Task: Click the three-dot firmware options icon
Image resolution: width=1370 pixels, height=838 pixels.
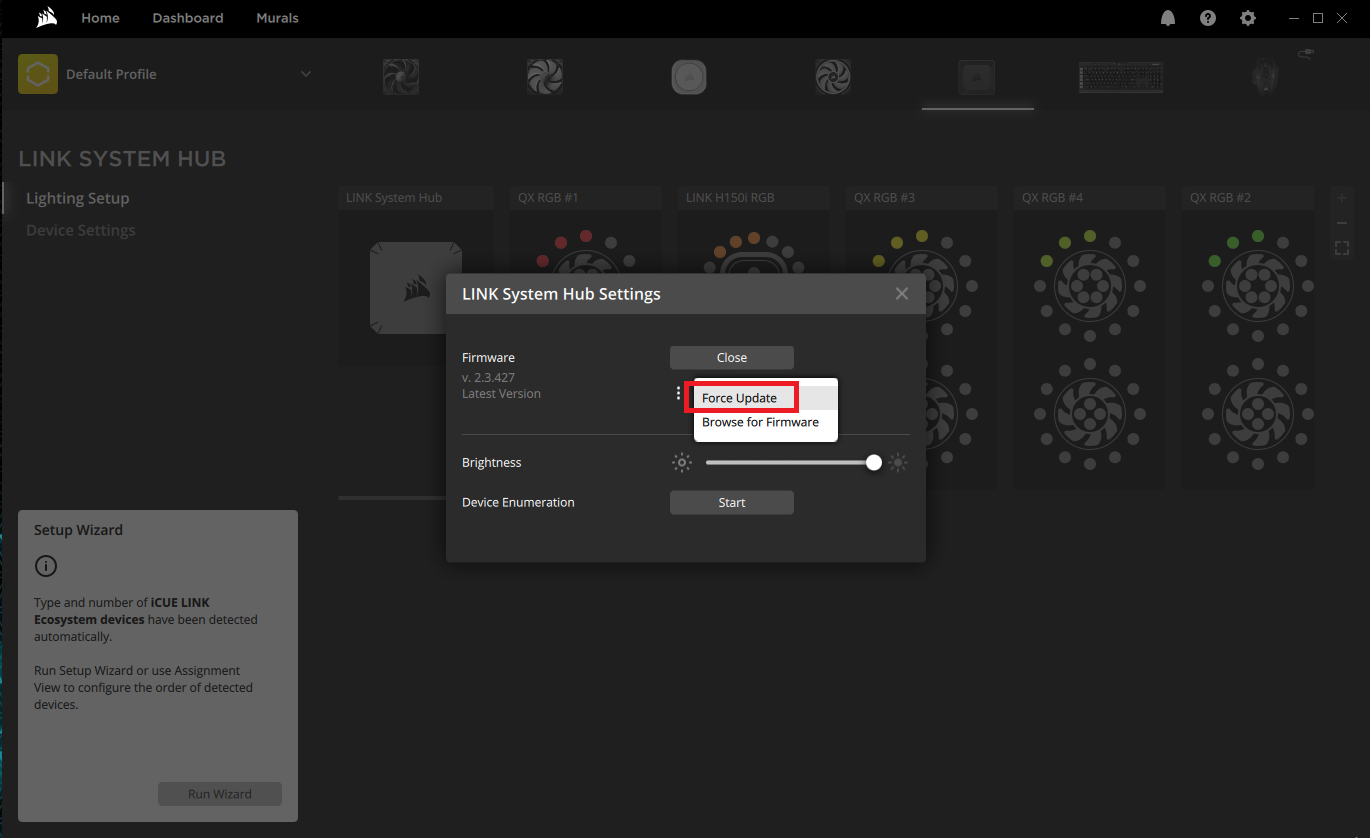Action: coord(678,394)
